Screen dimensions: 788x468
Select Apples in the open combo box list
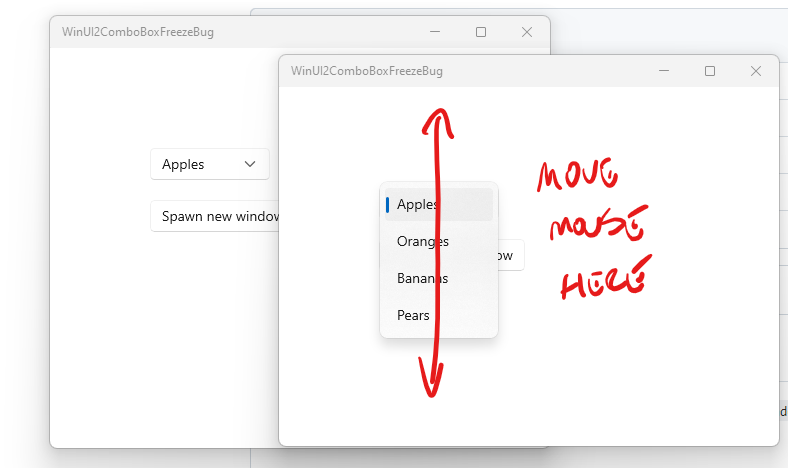[x=439, y=205]
